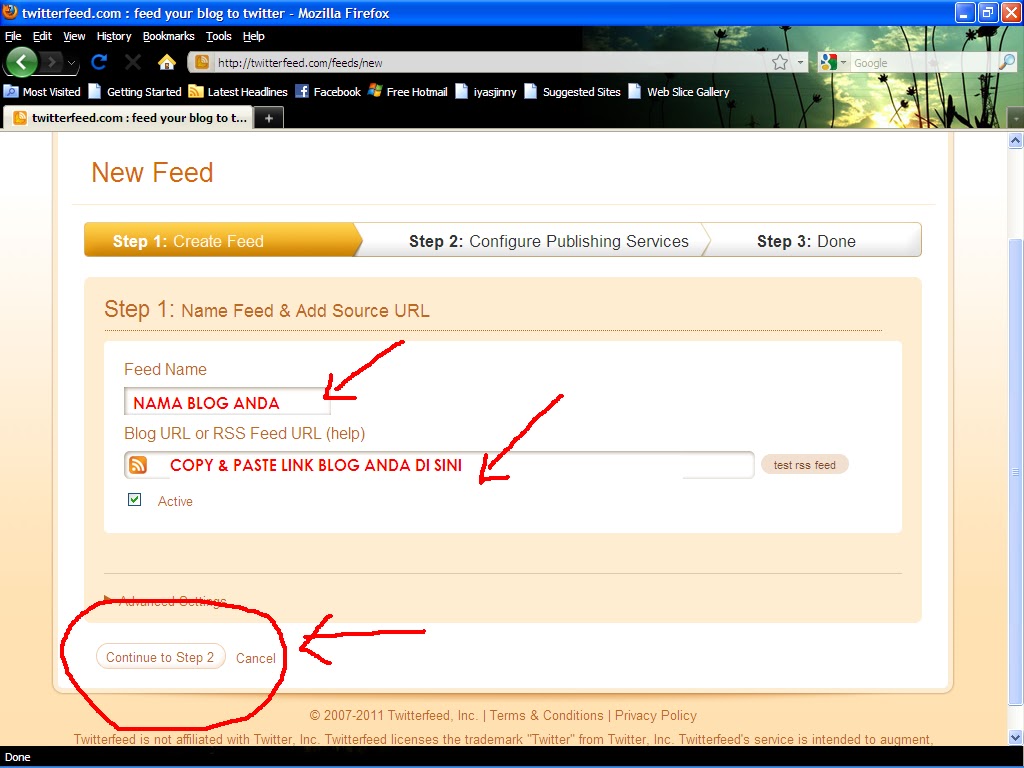Image resolution: width=1024 pixels, height=768 pixels.
Task: Bookmark this page with the star icon
Action: pyautogui.click(x=780, y=63)
